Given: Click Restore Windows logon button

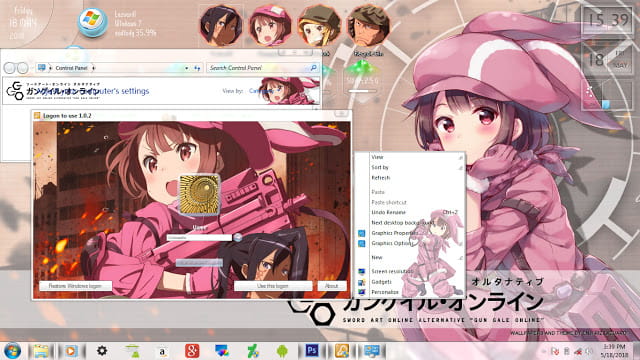Looking at the screenshot, I should (x=75, y=286).
